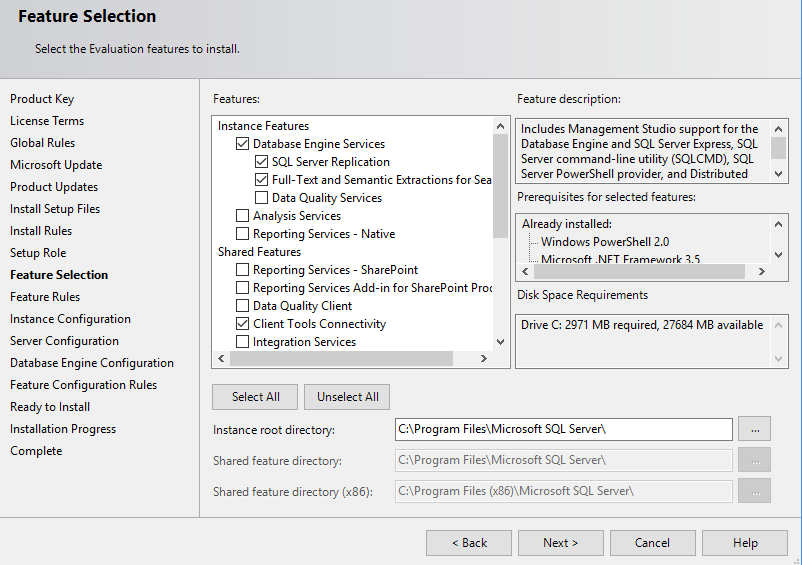Open the Product Key step
The width and height of the screenshot is (802, 565).
click(42, 99)
